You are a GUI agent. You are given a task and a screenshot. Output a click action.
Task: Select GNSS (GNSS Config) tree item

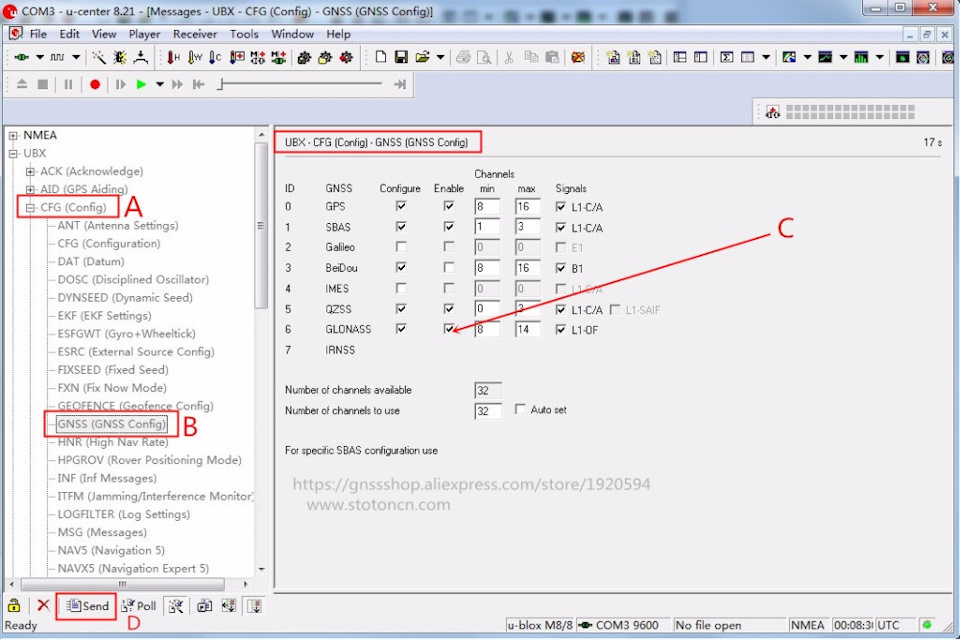(111, 424)
